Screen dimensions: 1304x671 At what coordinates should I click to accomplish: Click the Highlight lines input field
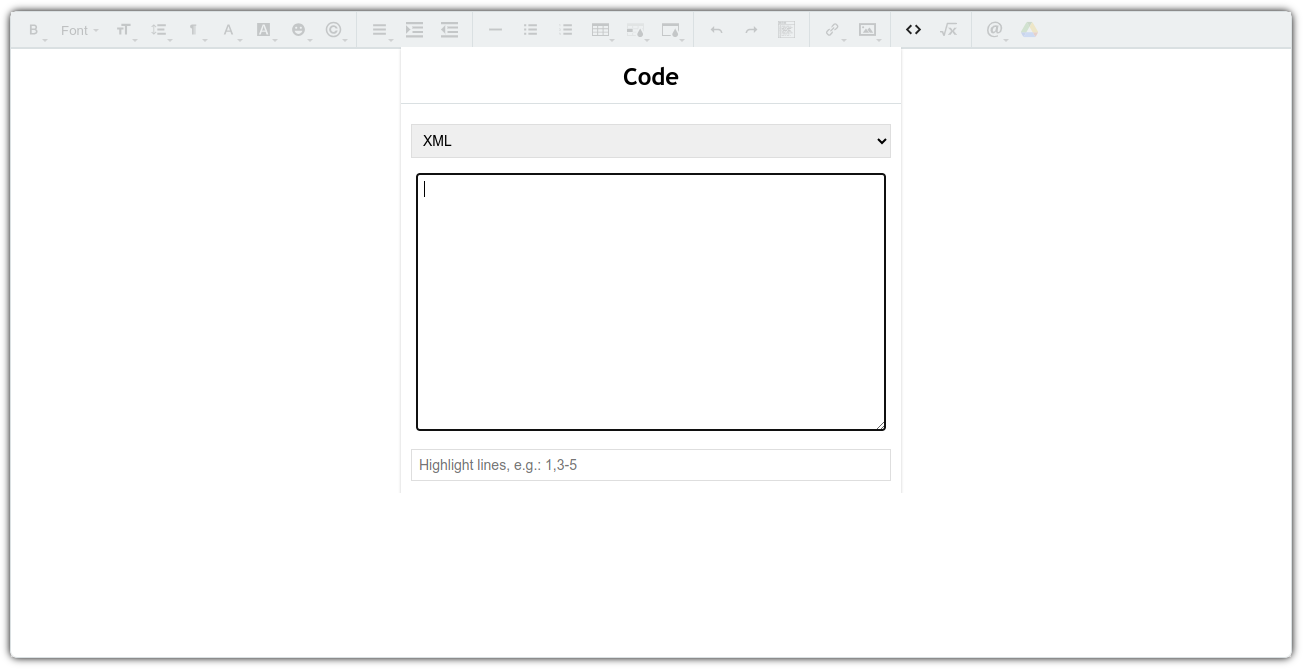[x=651, y=465]
